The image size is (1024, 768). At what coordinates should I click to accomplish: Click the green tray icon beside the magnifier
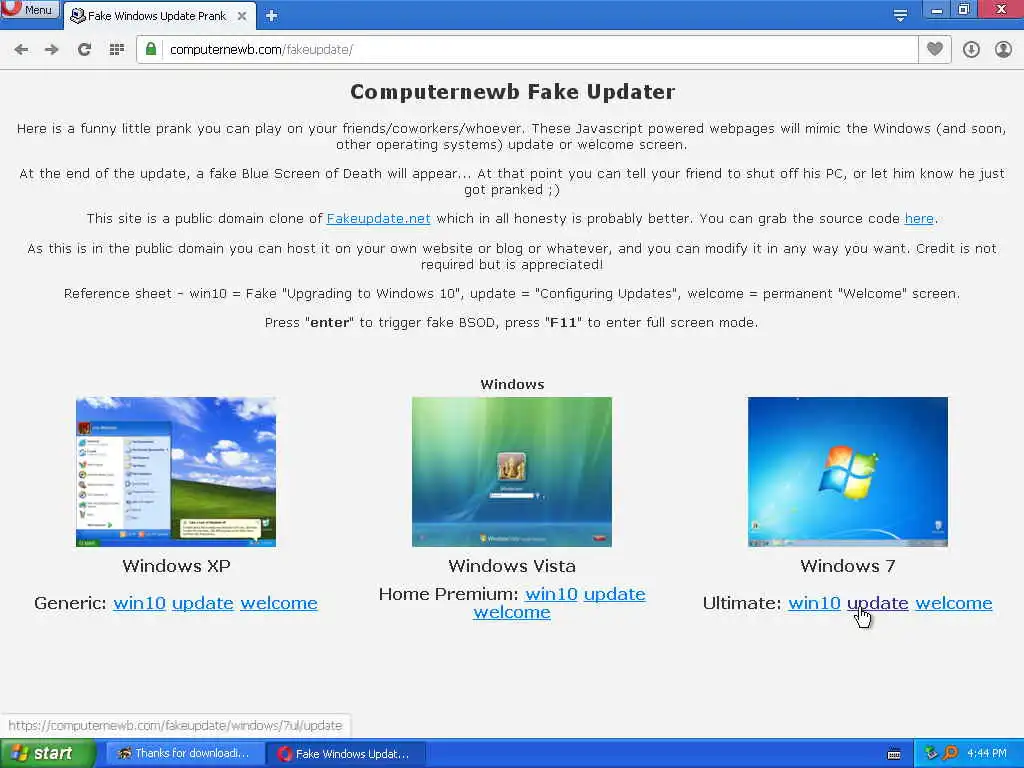931,753
